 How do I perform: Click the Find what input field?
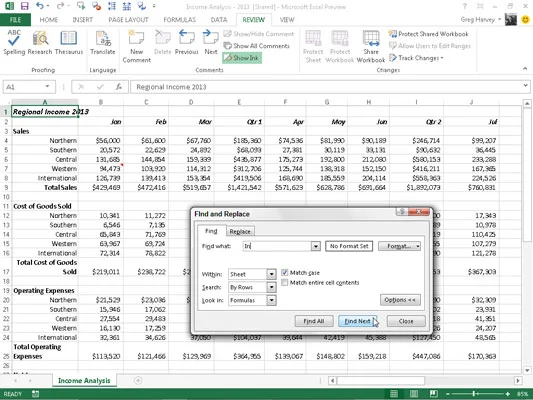(x=277, y=246)
